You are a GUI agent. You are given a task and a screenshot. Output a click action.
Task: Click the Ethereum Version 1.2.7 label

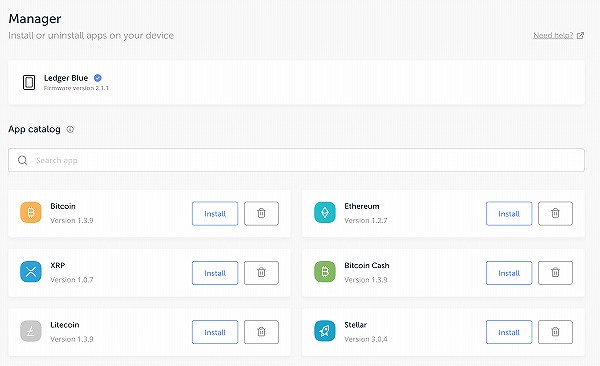(x=365, y=221)
